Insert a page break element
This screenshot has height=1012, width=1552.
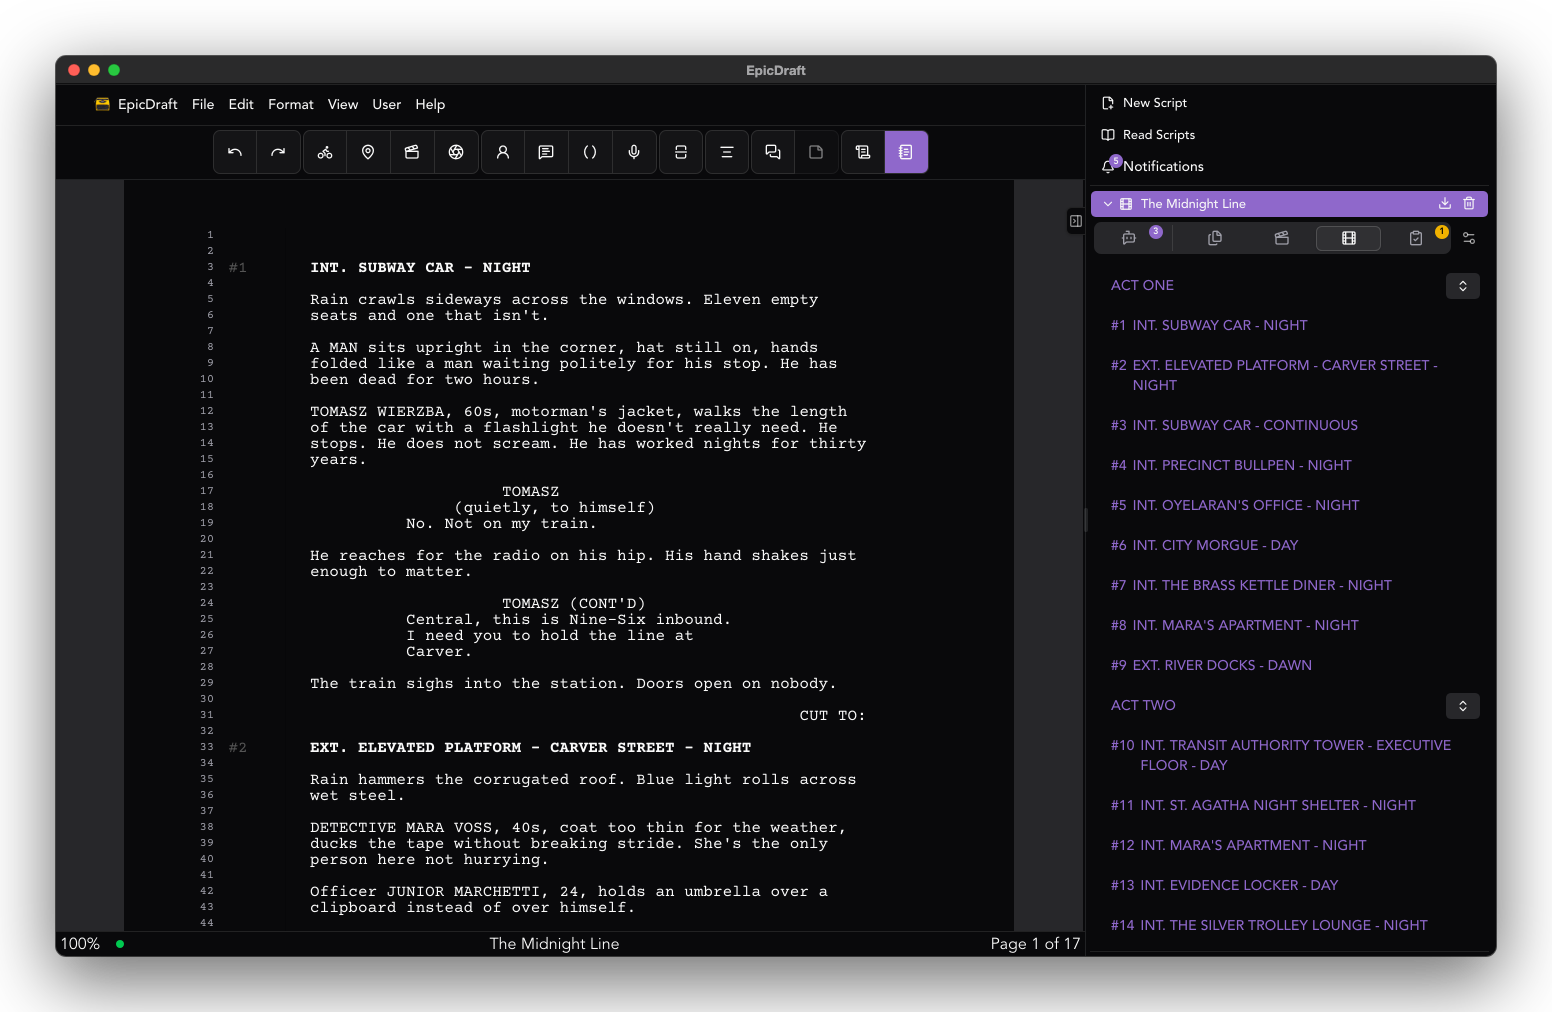tap(681, 152)
